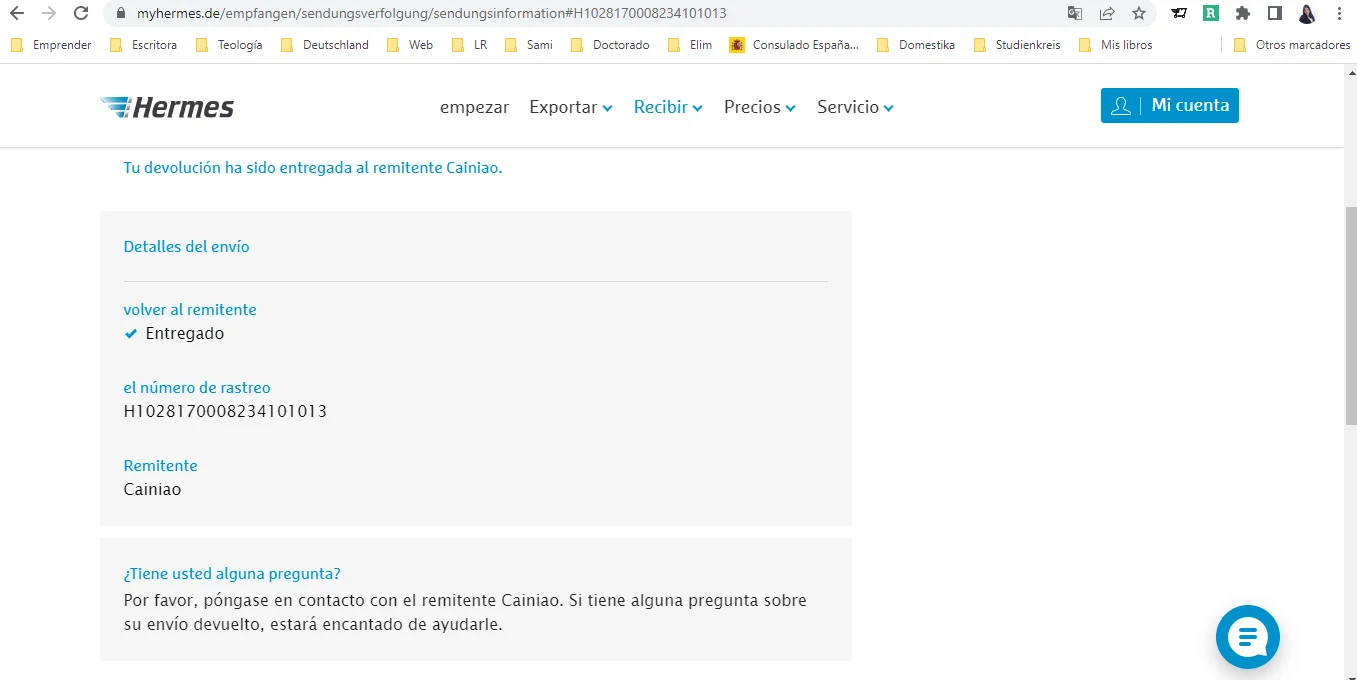The width and height of the screenshot is (1357, 680).
Task: Expand the Servicio menu
Action: tap(855, 107)
